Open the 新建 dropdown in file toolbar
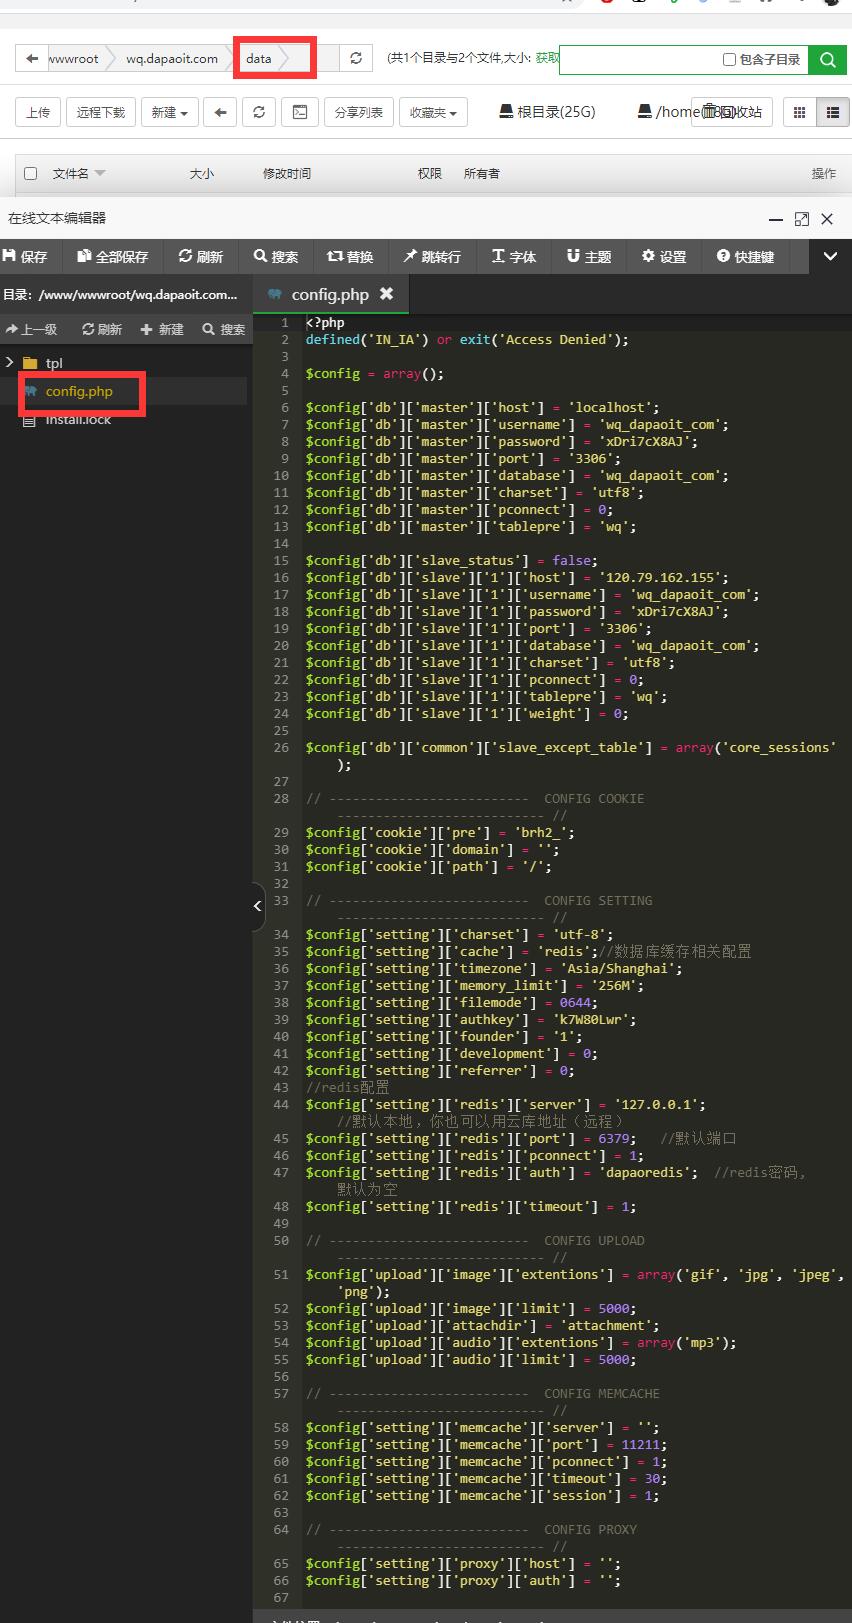Viewport: 852px width, 1623px height. click(x=170, y=112)
